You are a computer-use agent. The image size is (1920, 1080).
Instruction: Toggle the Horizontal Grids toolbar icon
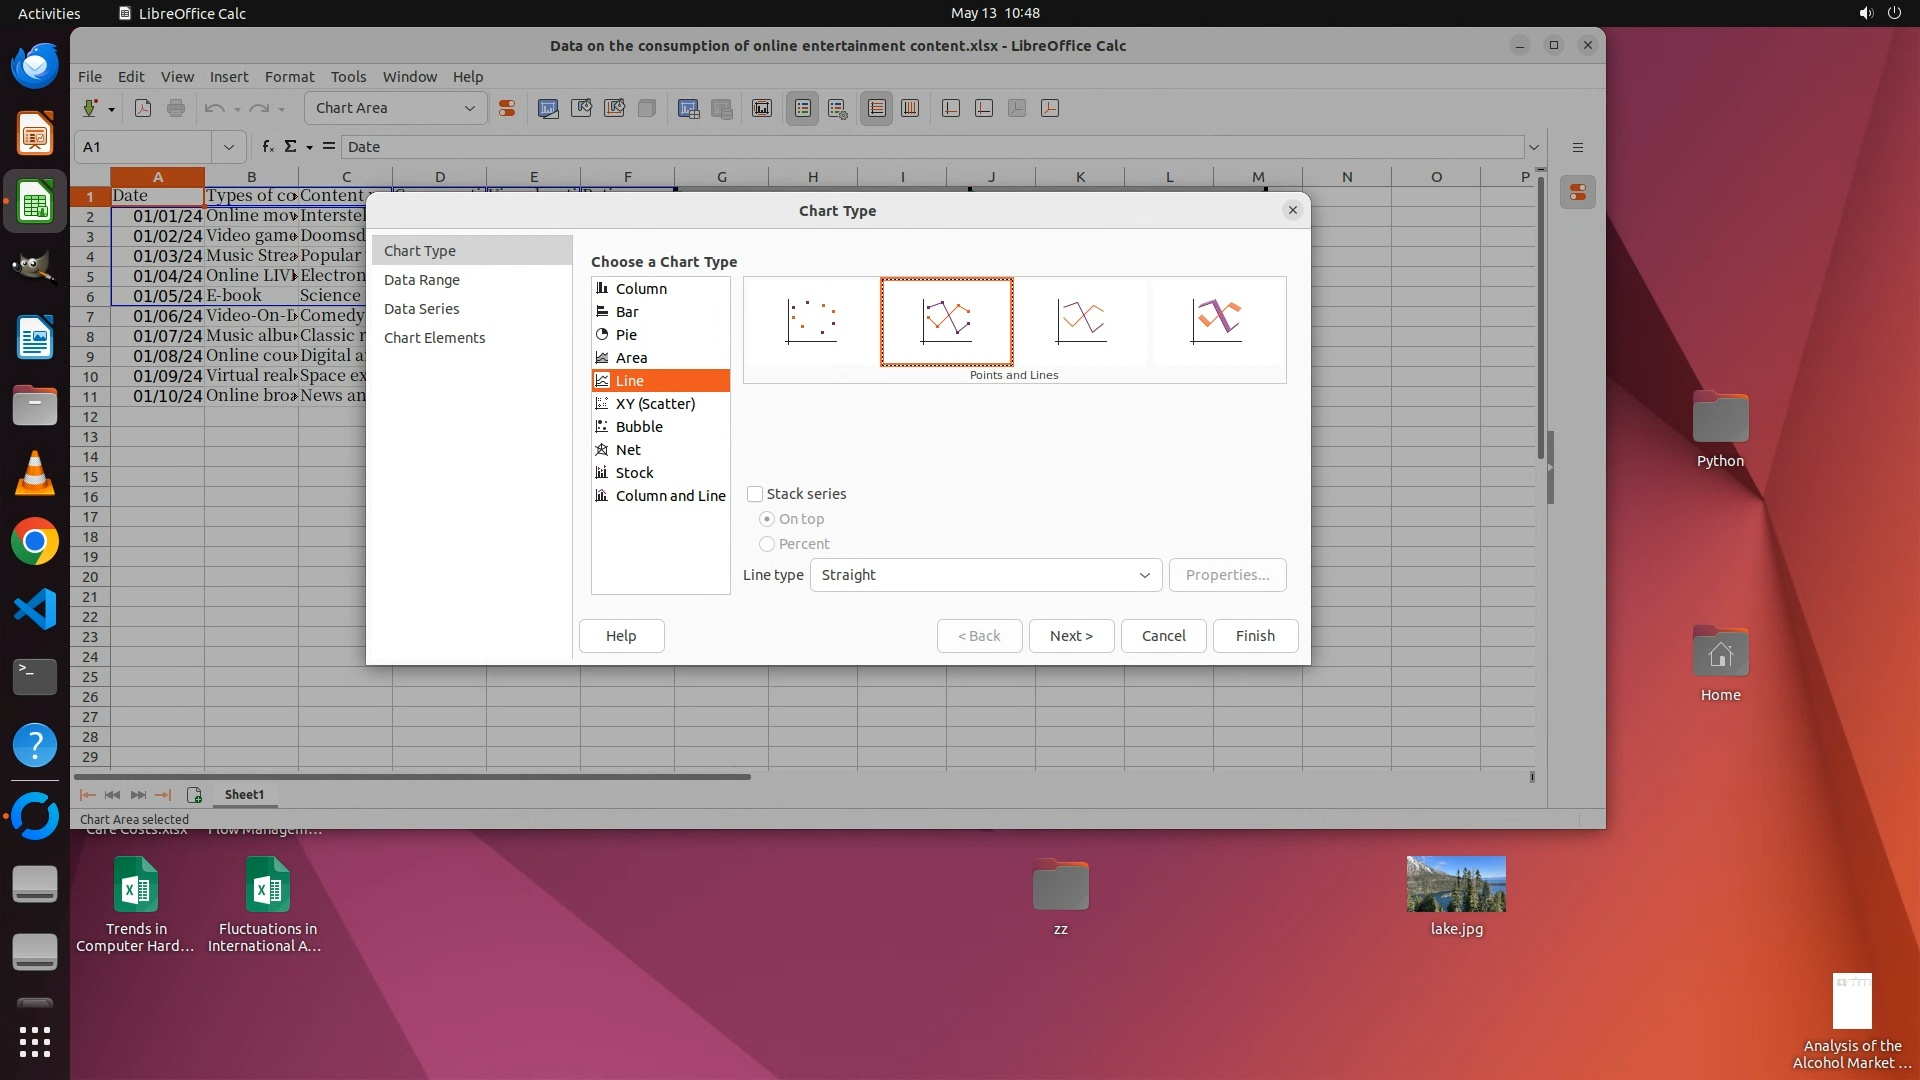tap(877, 108)
